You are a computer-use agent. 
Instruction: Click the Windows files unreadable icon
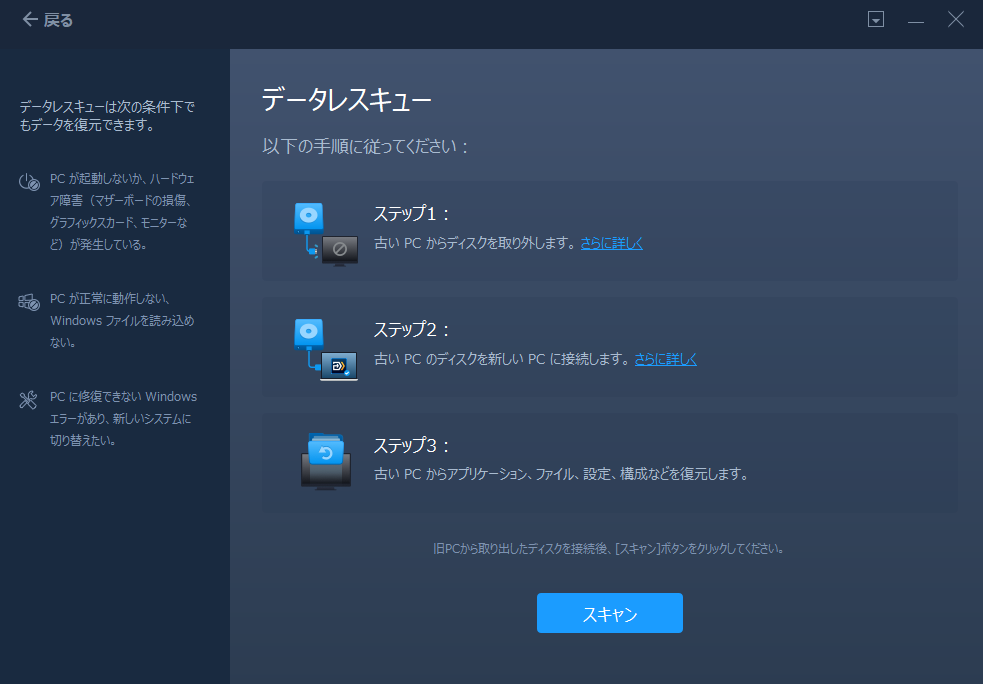pos(29,302)
